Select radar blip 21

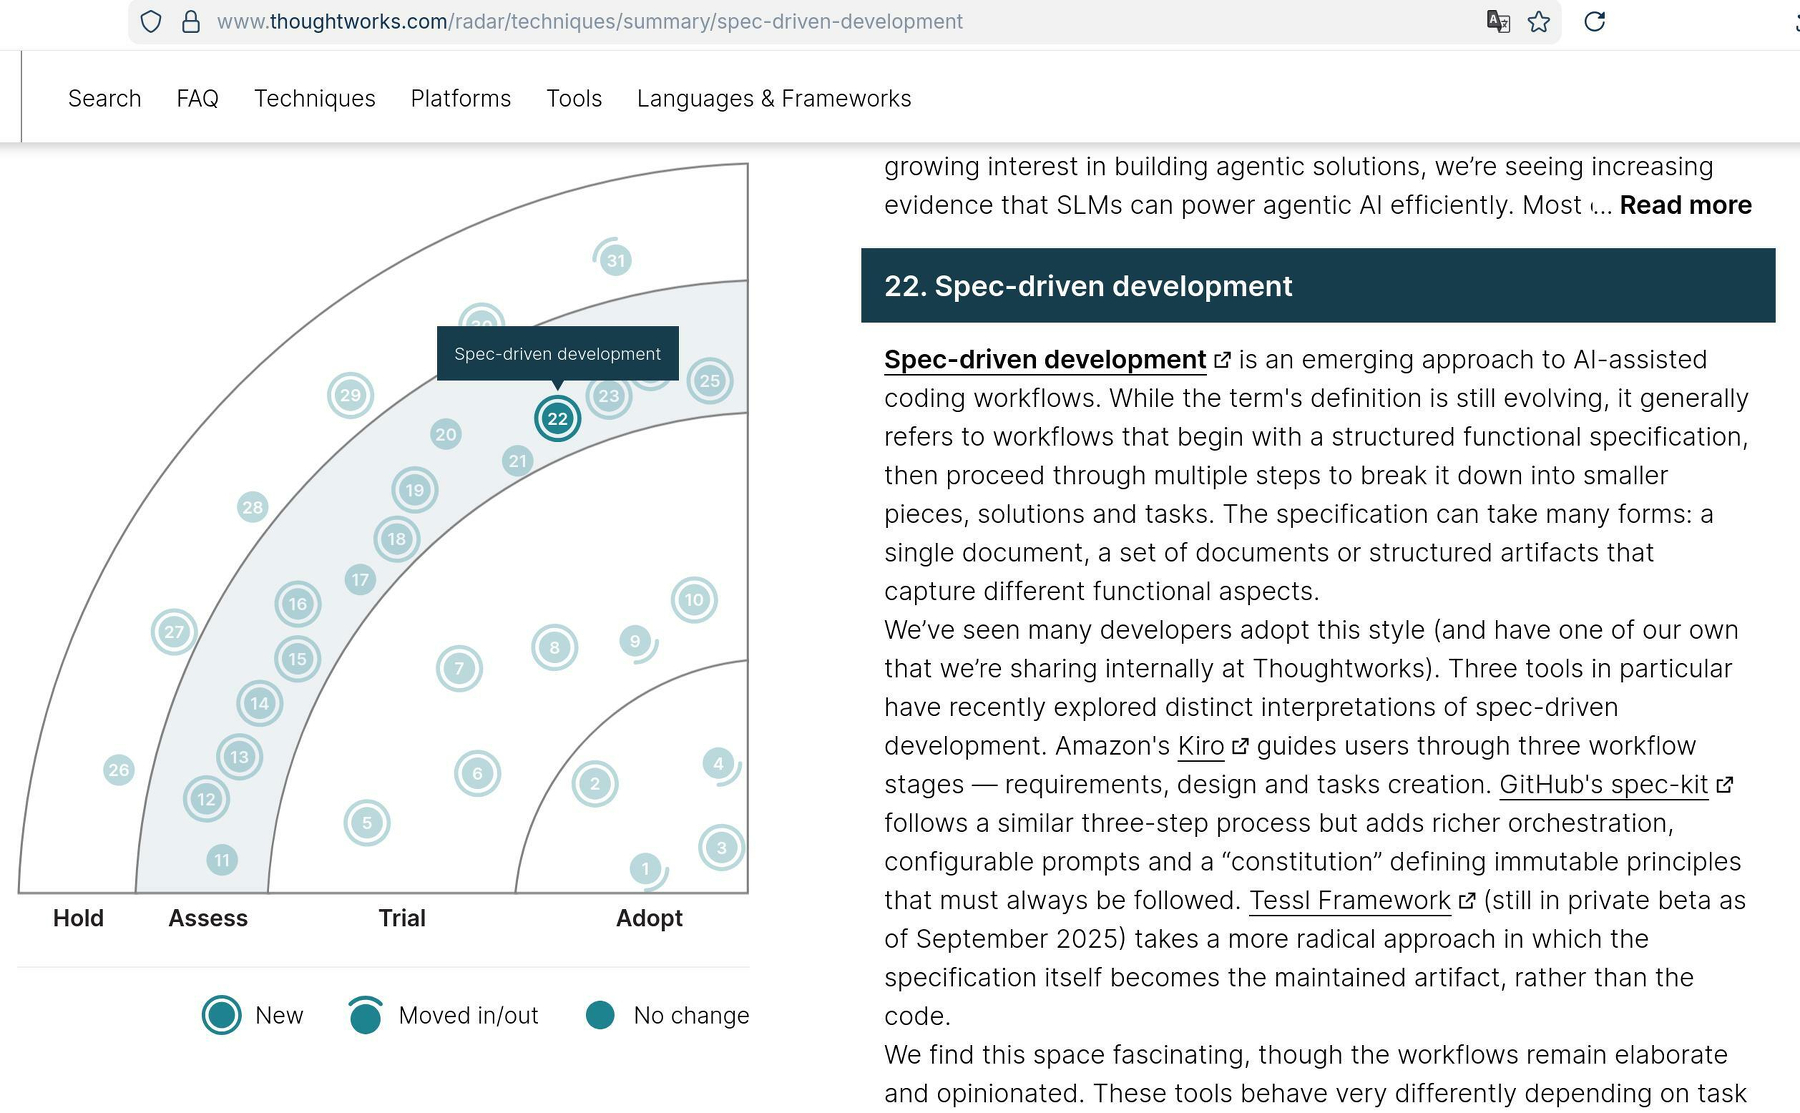tap(517, 461)
